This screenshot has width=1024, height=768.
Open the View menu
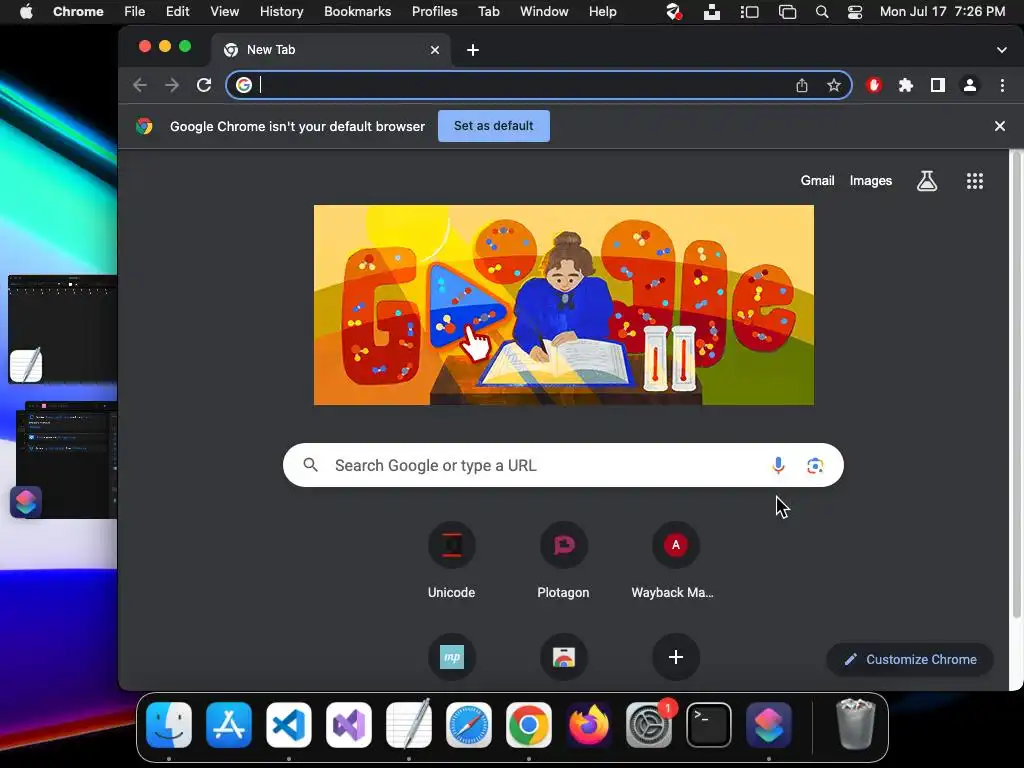click(225, 12)
